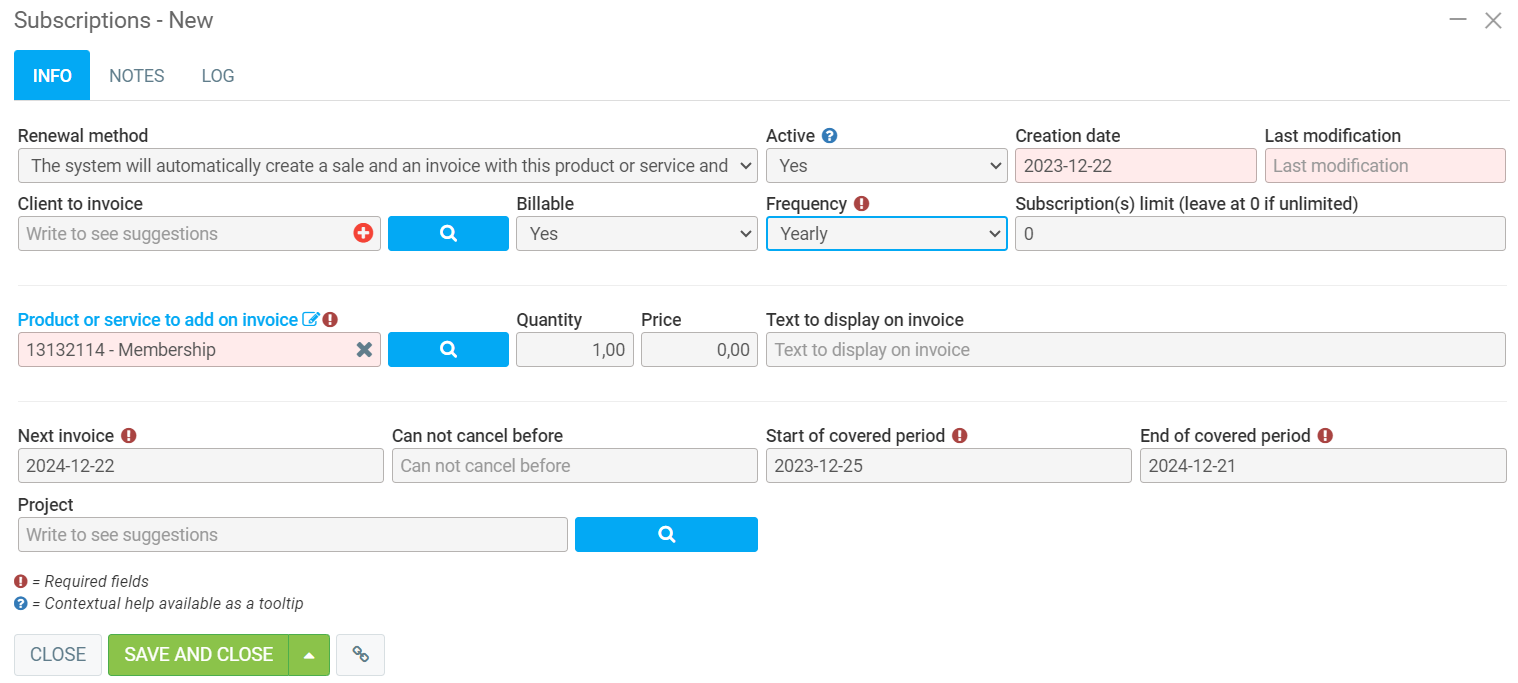Minimize the Subscriptions dialog

pos(1458,20)
